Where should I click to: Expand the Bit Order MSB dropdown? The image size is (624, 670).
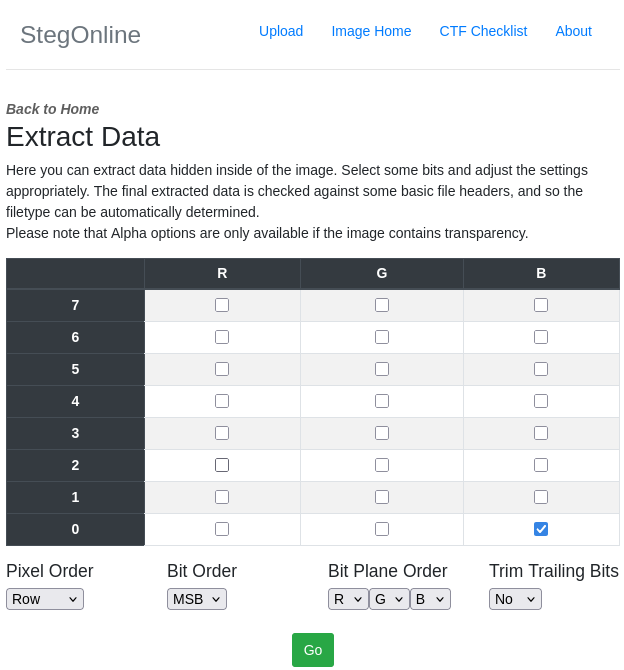click(197, 599)
